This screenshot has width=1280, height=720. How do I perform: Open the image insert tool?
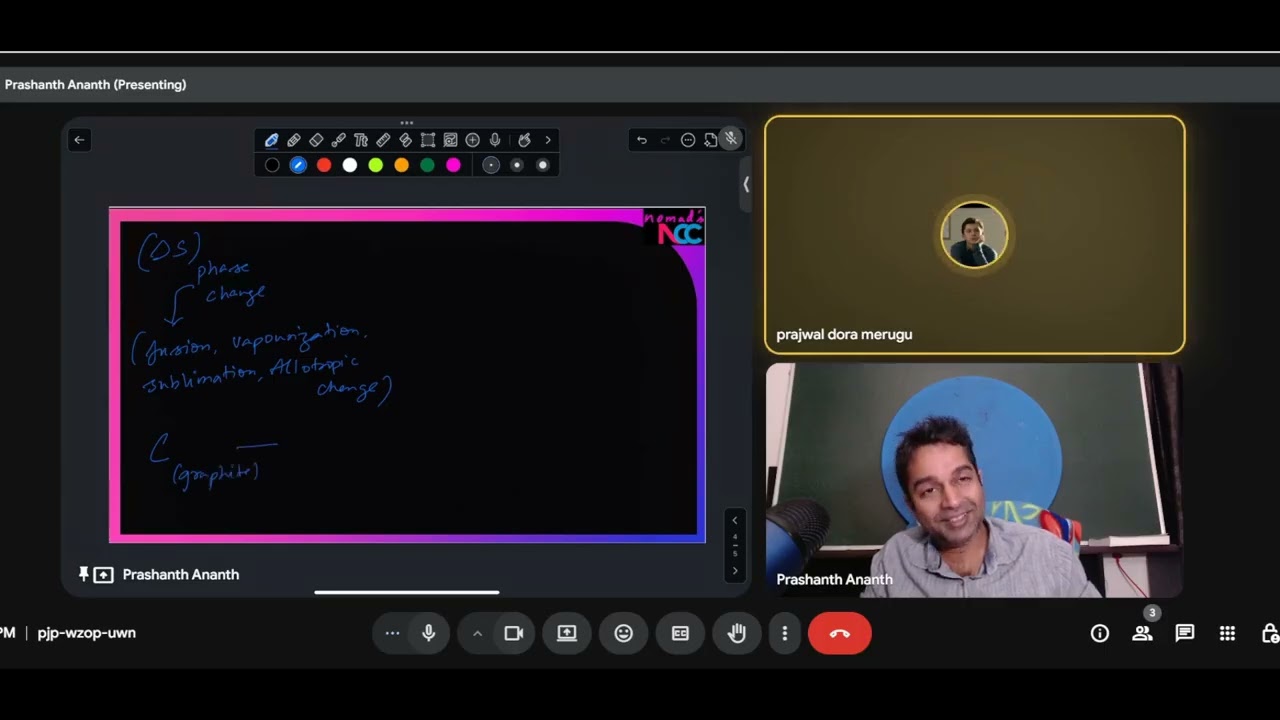[x=450, y=140]
